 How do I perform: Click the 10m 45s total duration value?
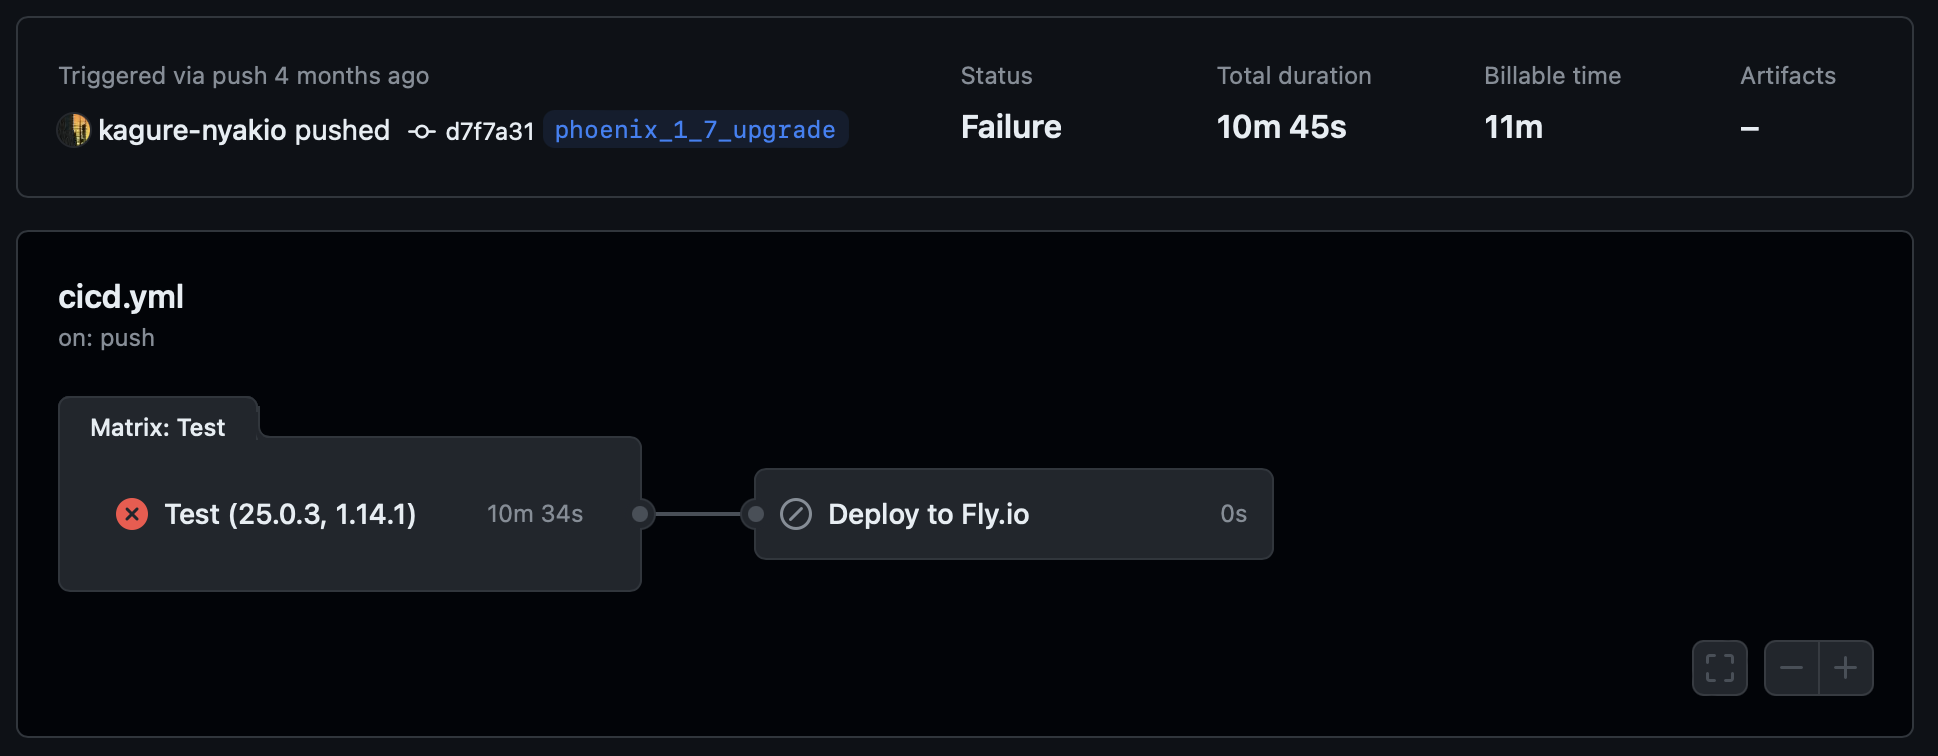pyautogui.click(x=1281, y=128)
